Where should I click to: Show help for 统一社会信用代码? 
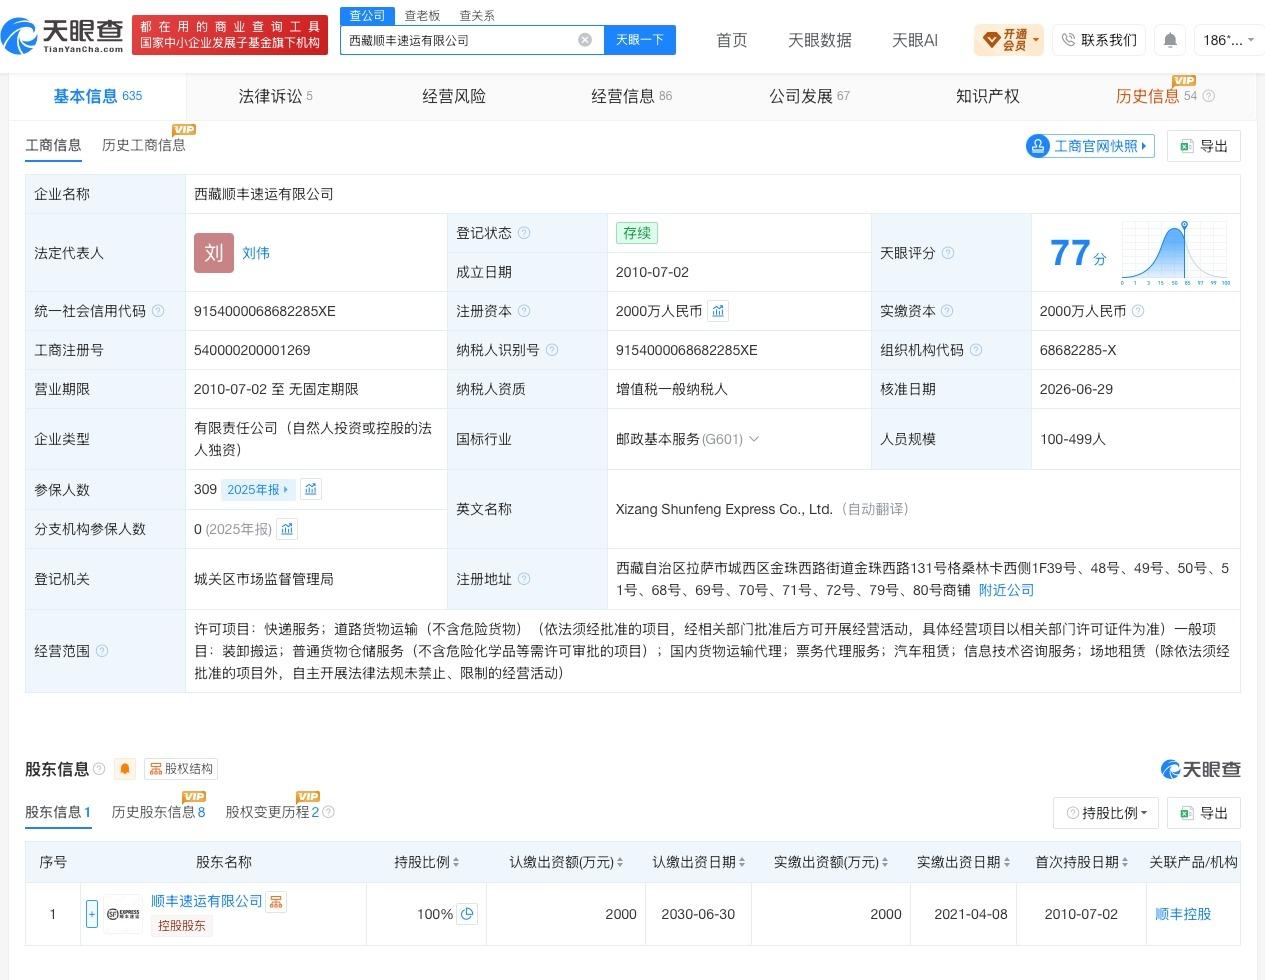point(157,311)
